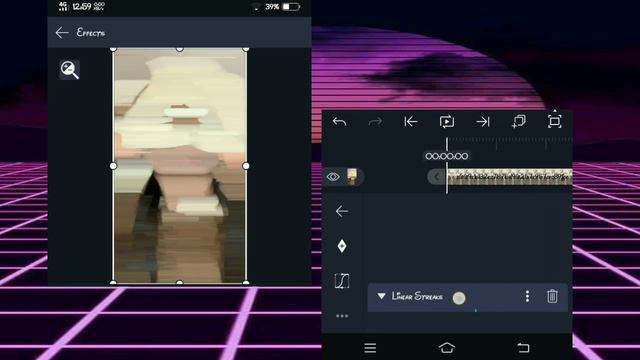This screenshot has height=360, width=640.
Task: Open Android menu navigation button
Action: 370,348
